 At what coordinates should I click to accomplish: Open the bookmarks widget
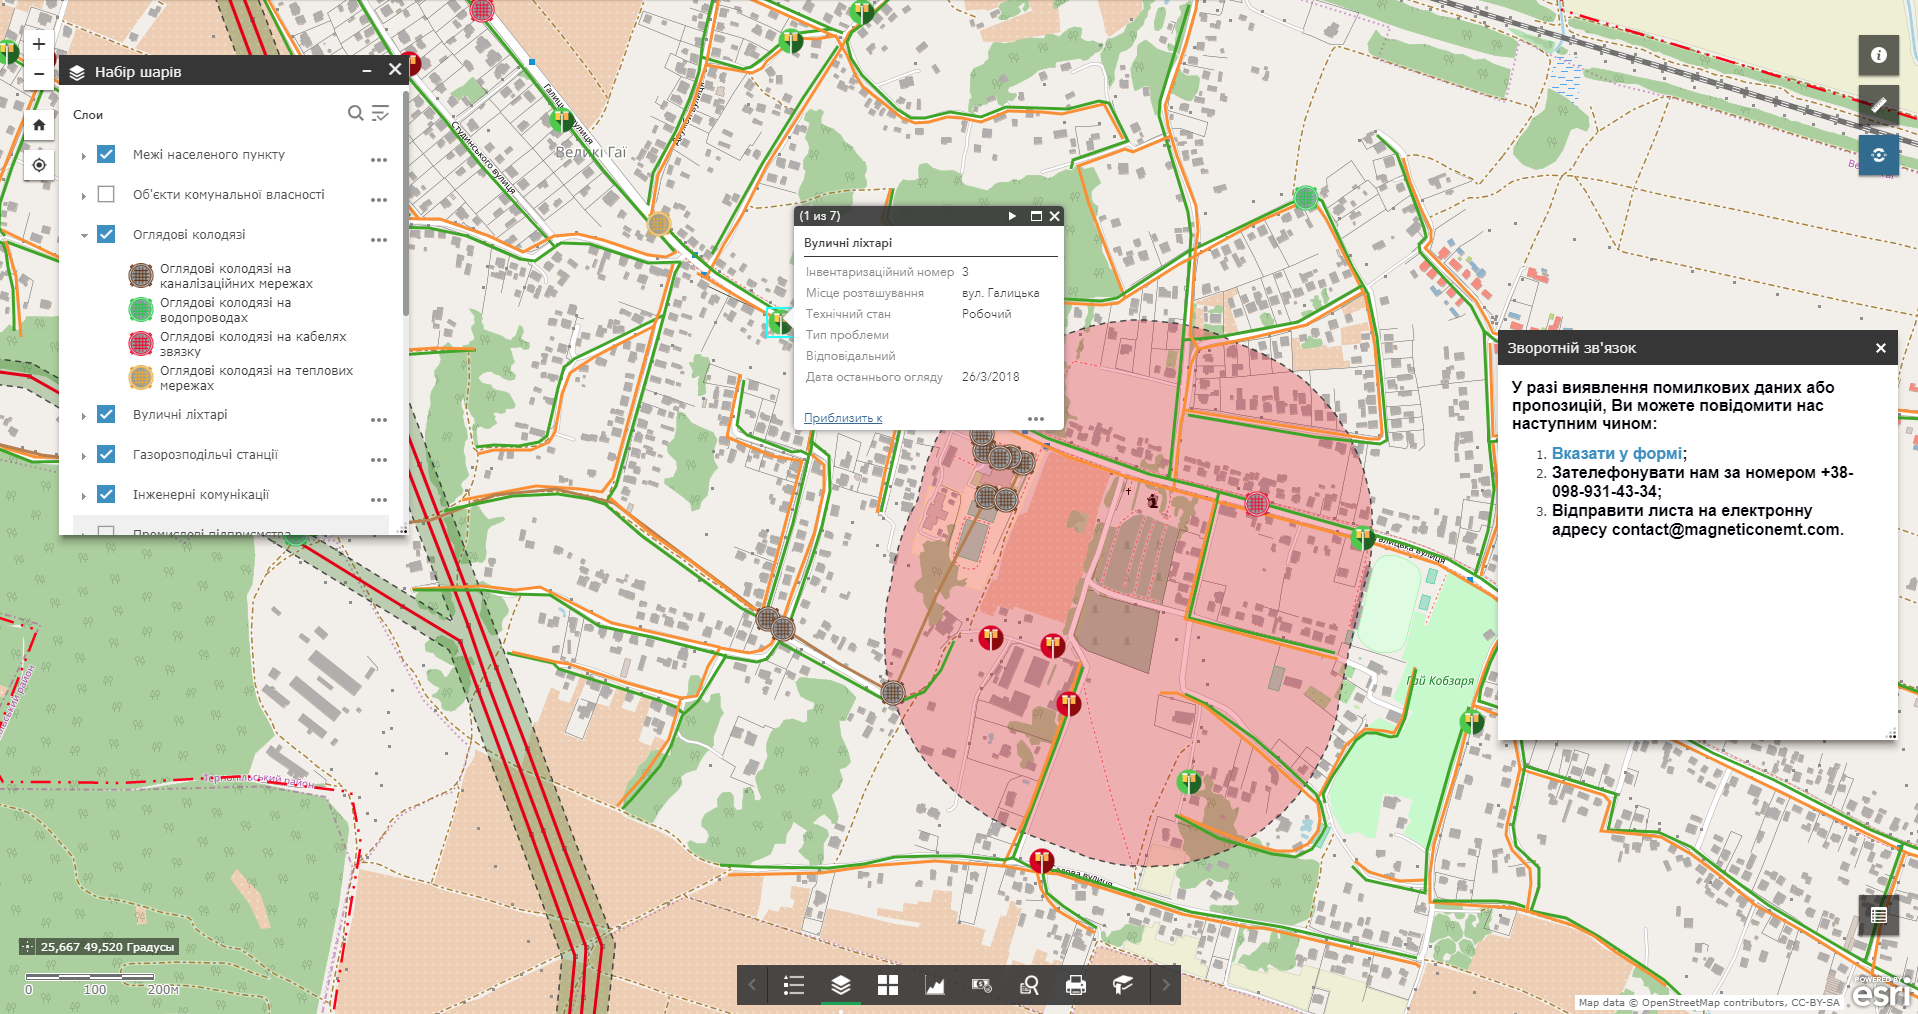(x=1121, y=985)
